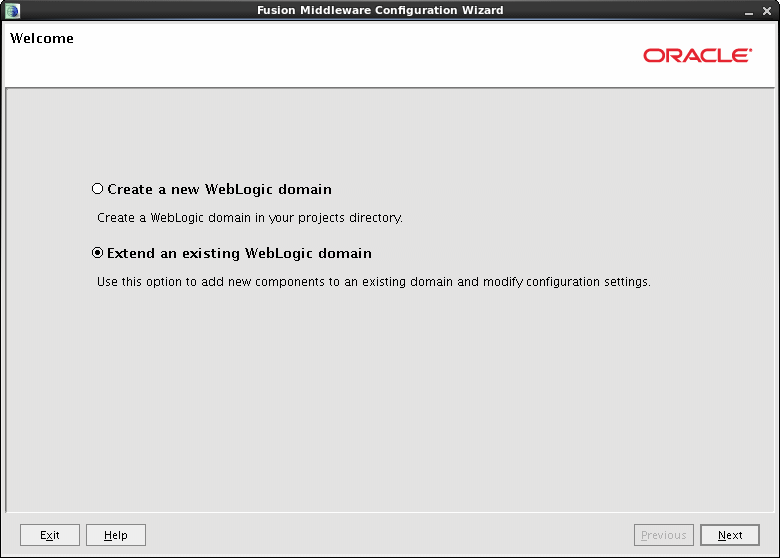Click empty space between Help and Previous buttons
This screenshot has width=780, height=558.
(x=390, y=535)
